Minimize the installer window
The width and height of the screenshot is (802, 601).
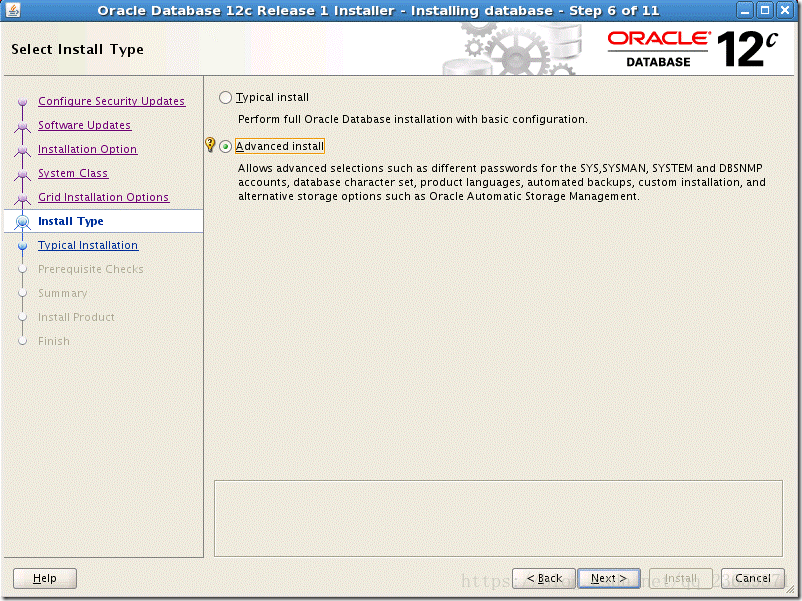[745, 10]
